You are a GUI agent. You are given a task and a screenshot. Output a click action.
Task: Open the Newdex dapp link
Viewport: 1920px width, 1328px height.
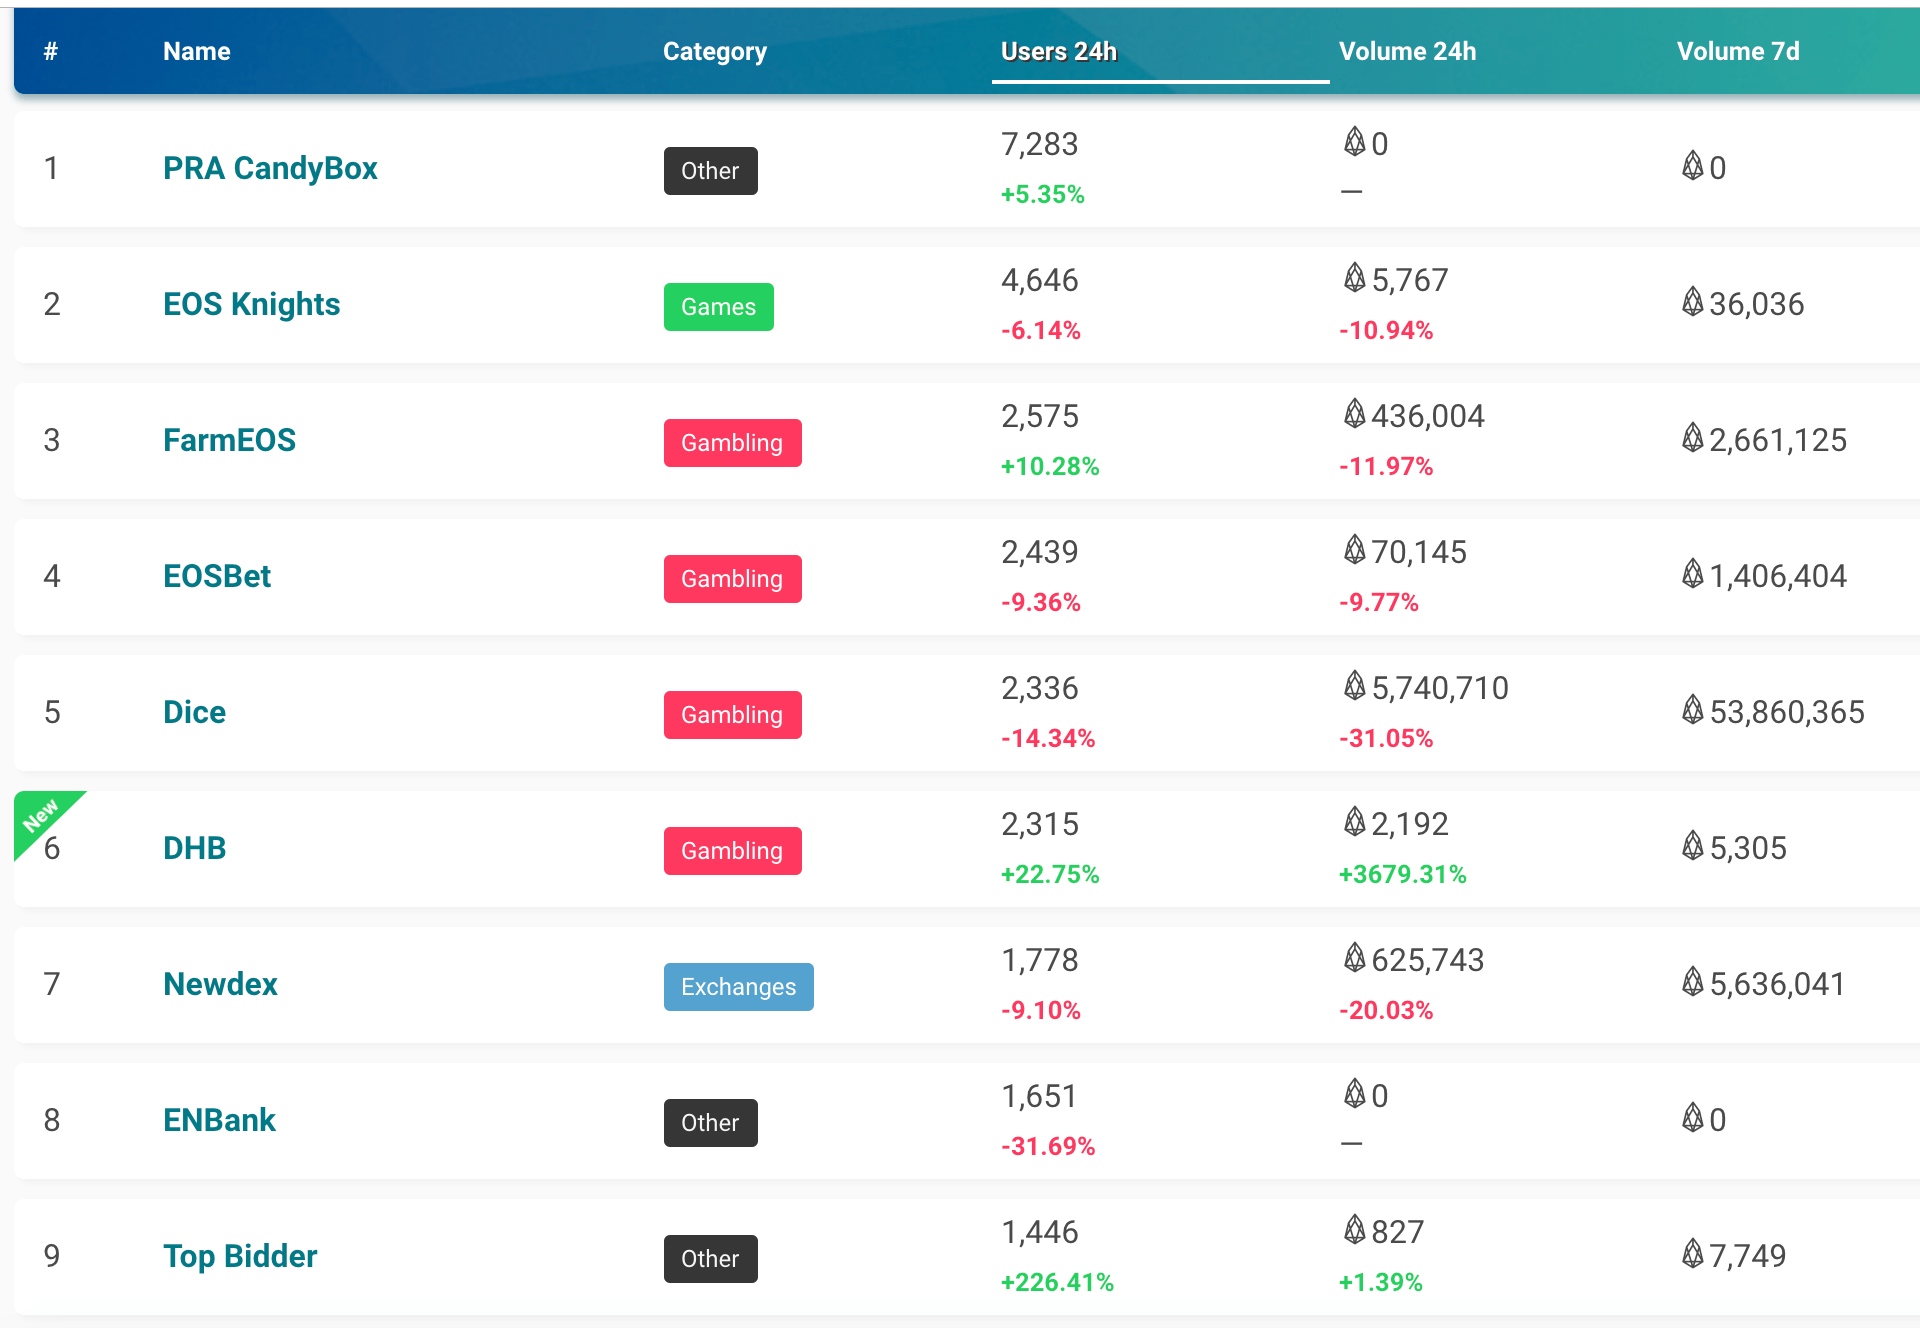tap(220, 984)
